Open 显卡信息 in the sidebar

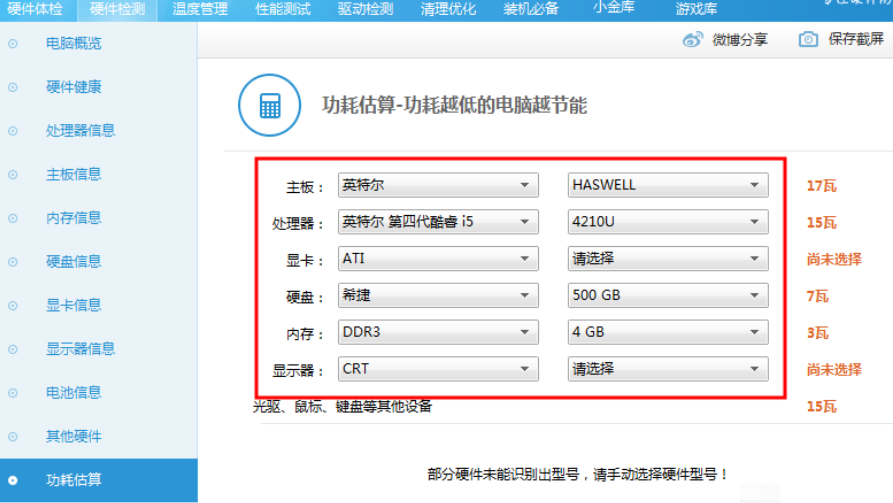(x=73, y=306)
